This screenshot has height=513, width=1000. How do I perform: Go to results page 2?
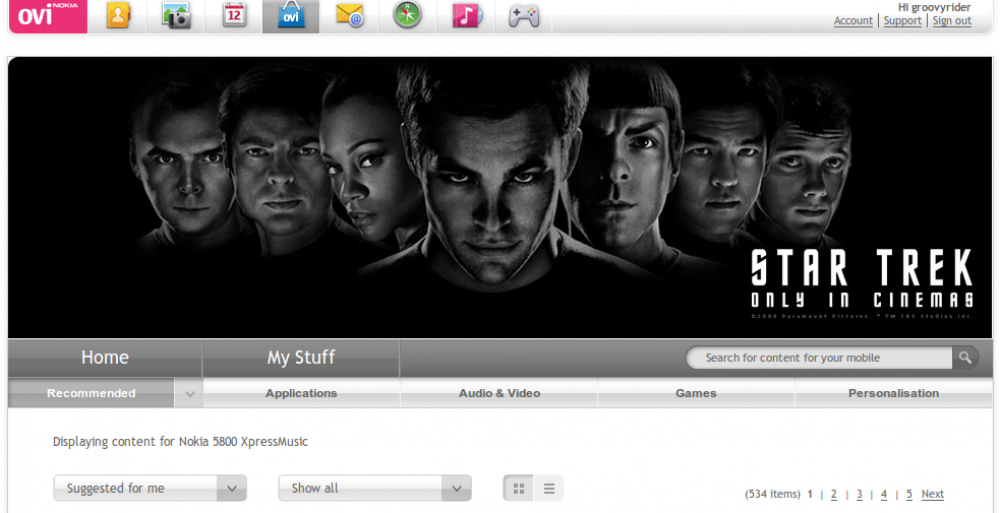(834, 494)
